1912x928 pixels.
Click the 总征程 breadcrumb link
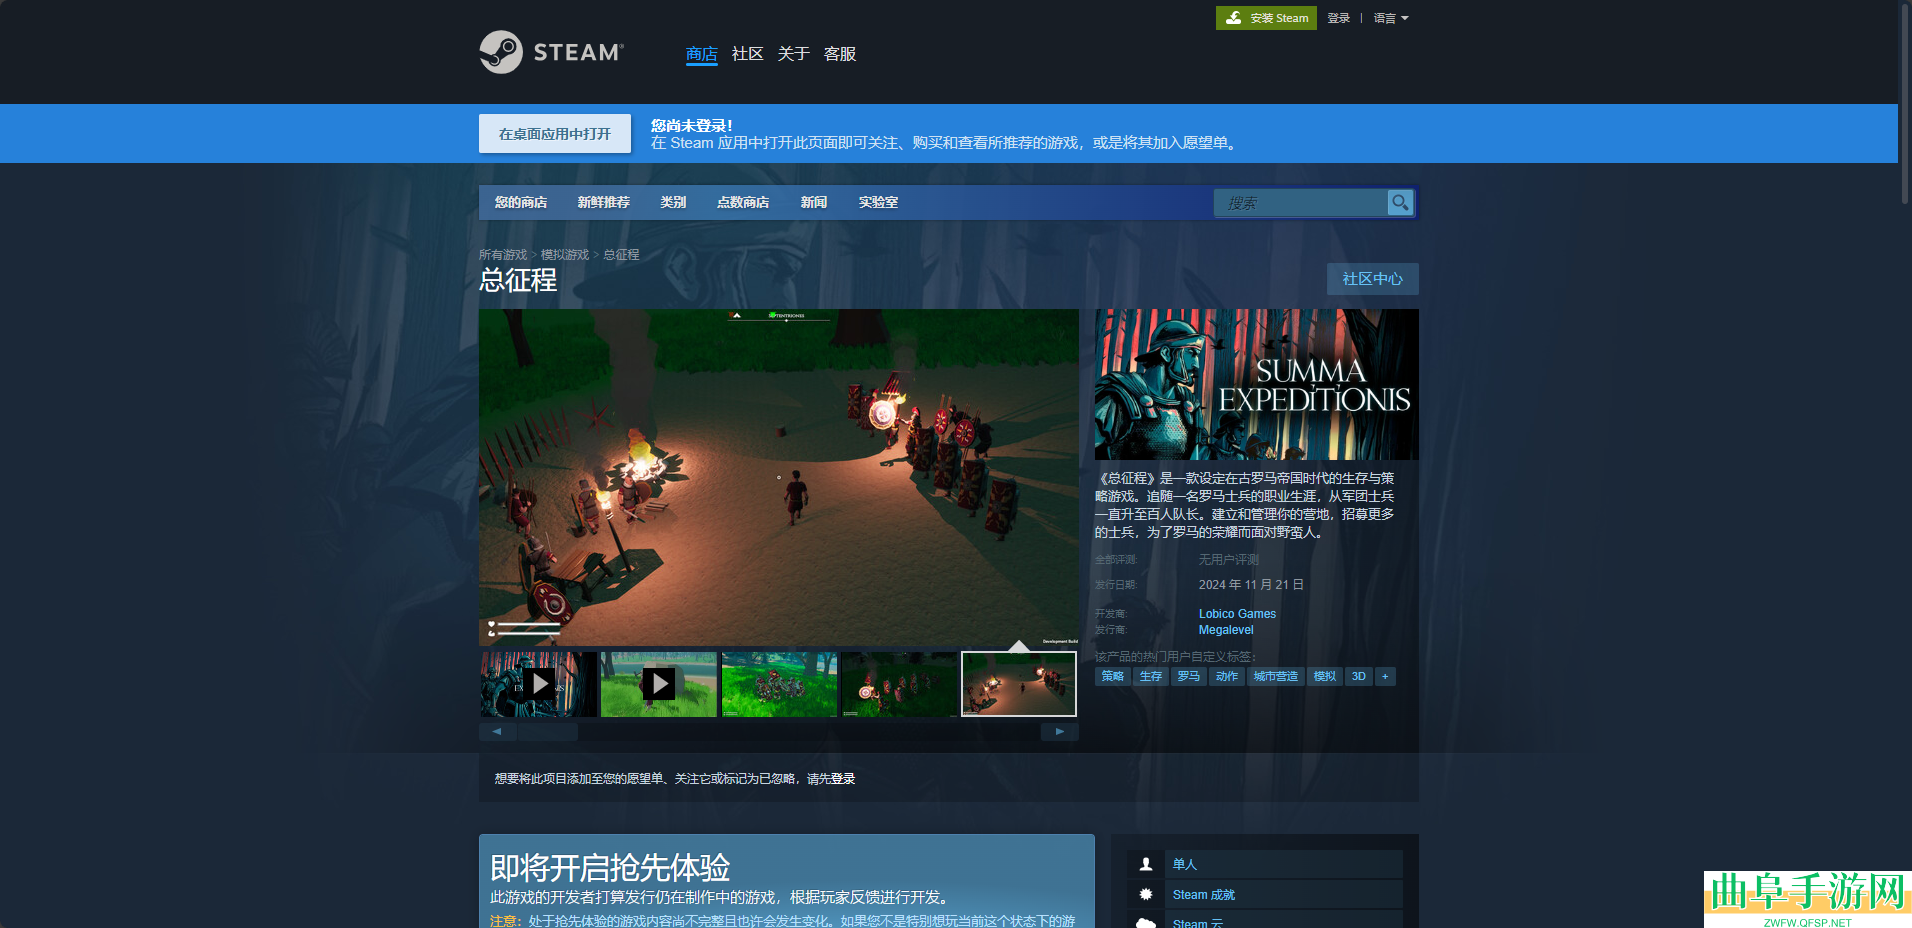tap(621, 255)
